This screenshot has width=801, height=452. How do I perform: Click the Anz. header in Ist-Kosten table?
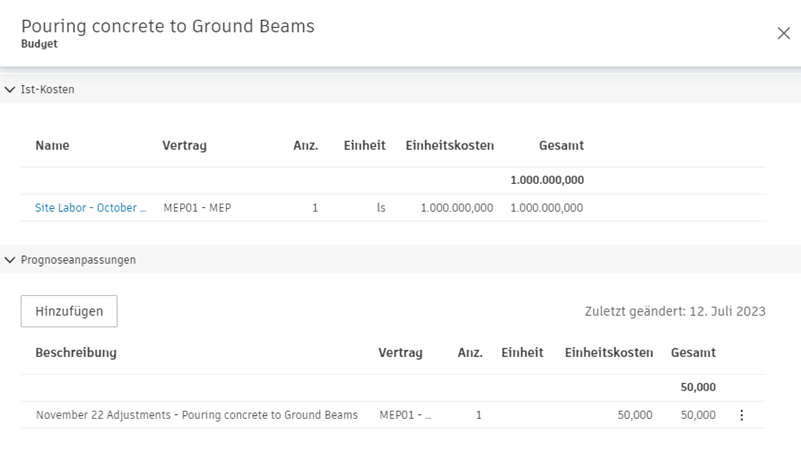click(x=305, y=146)
